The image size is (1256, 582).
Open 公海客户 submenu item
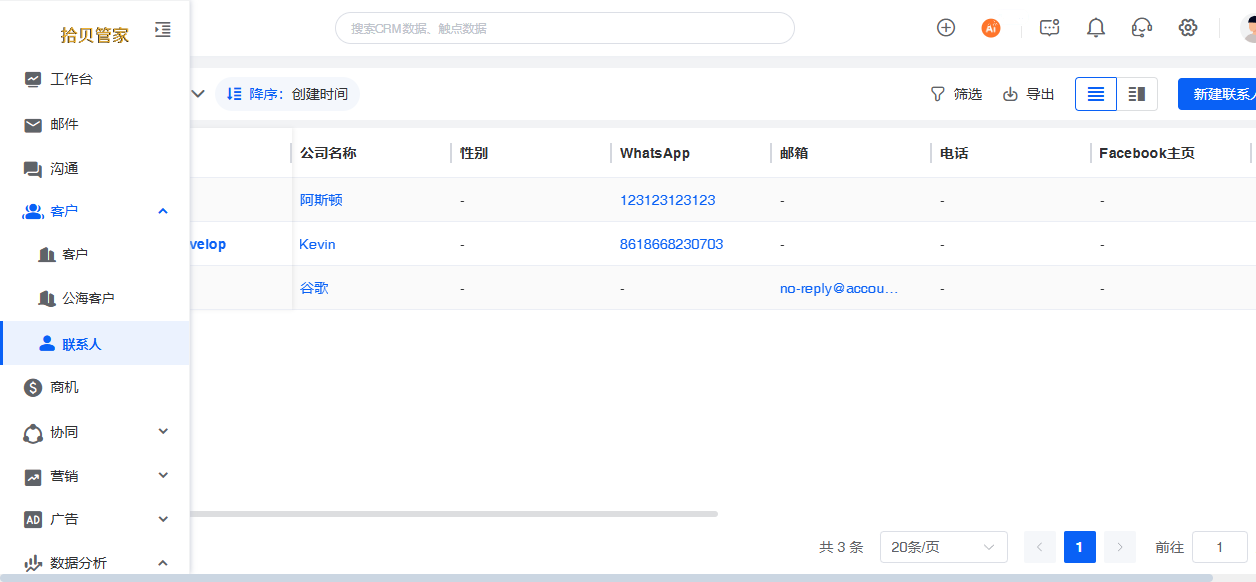tap(95, 299)
